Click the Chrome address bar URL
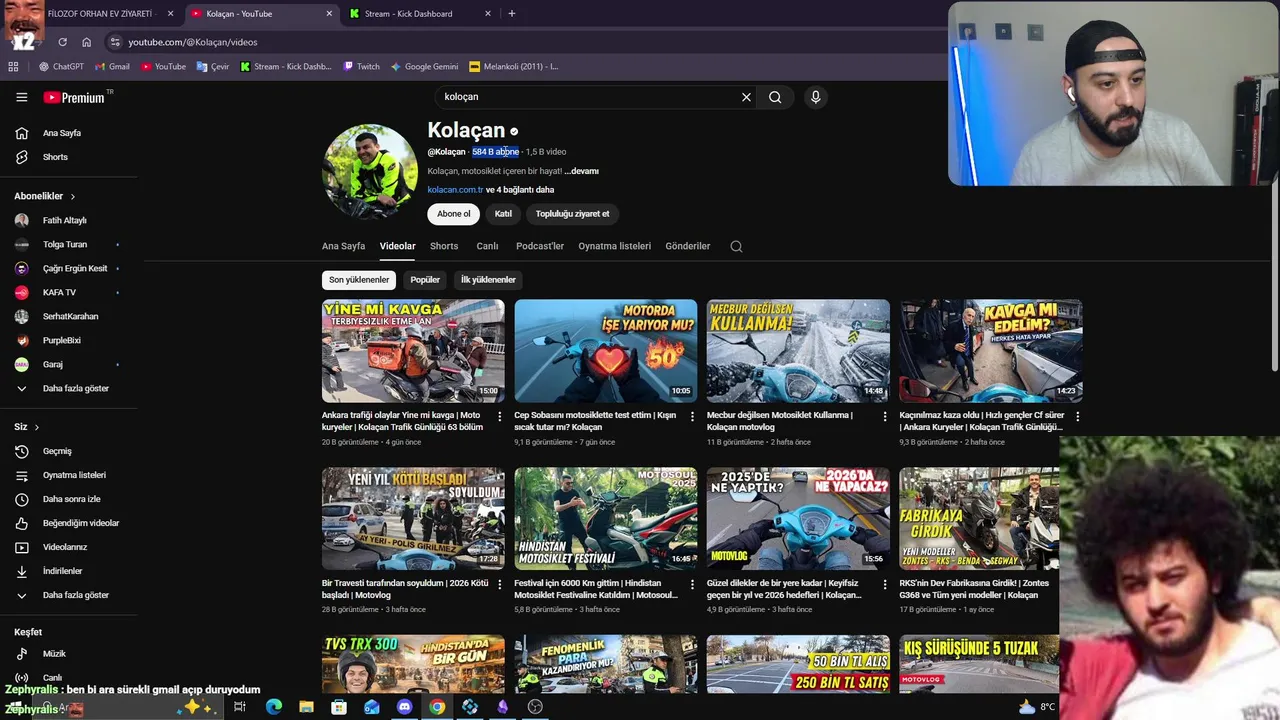Viewport: 1280px width, 720px height. (193, 42)
